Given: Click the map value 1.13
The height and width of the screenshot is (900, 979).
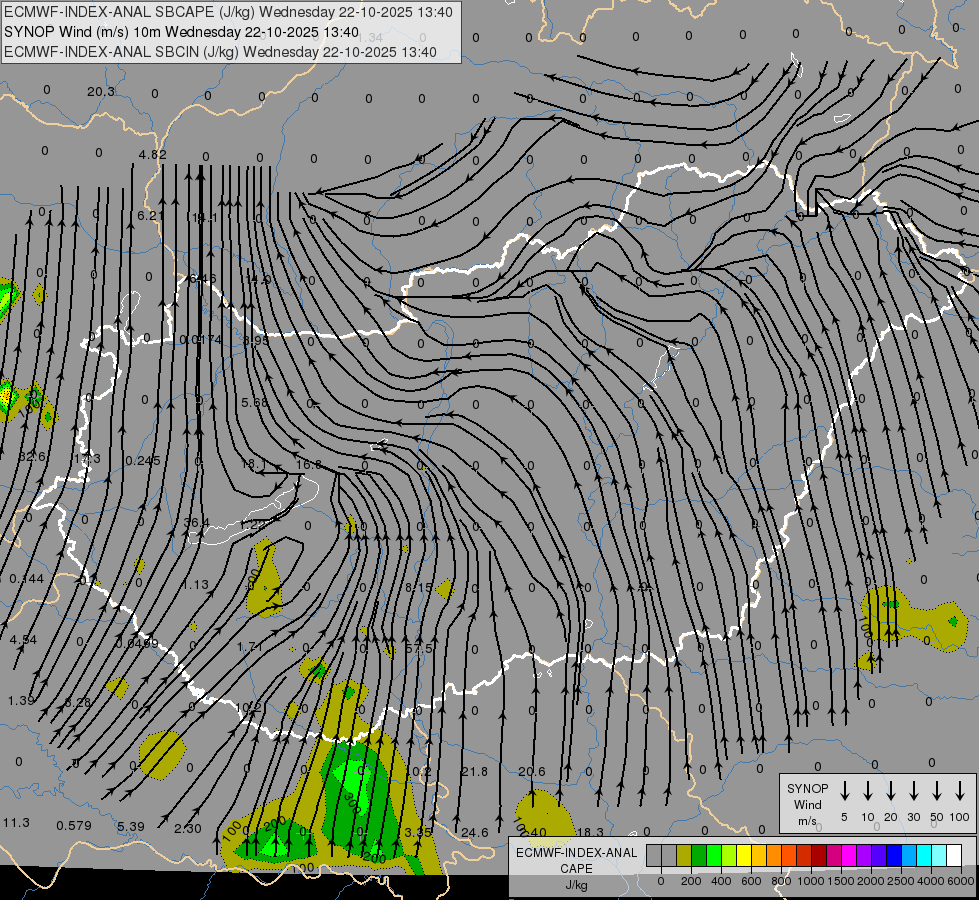Looking at the screenshot, I should tap(195, 585).
